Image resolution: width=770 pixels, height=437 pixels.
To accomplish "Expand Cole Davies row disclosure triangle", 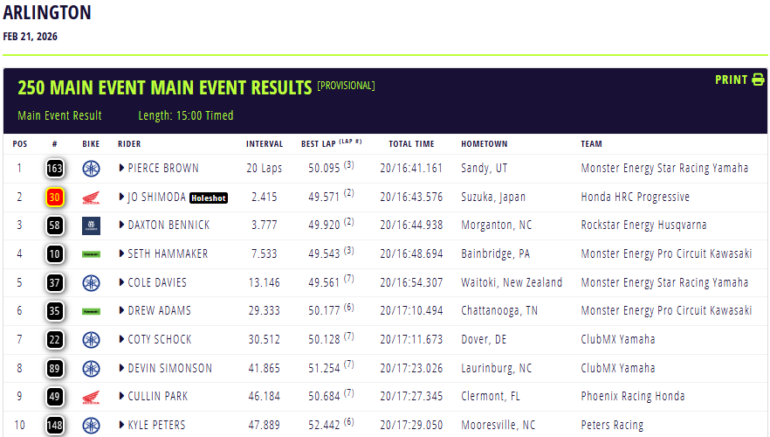I will click(122, 283).
